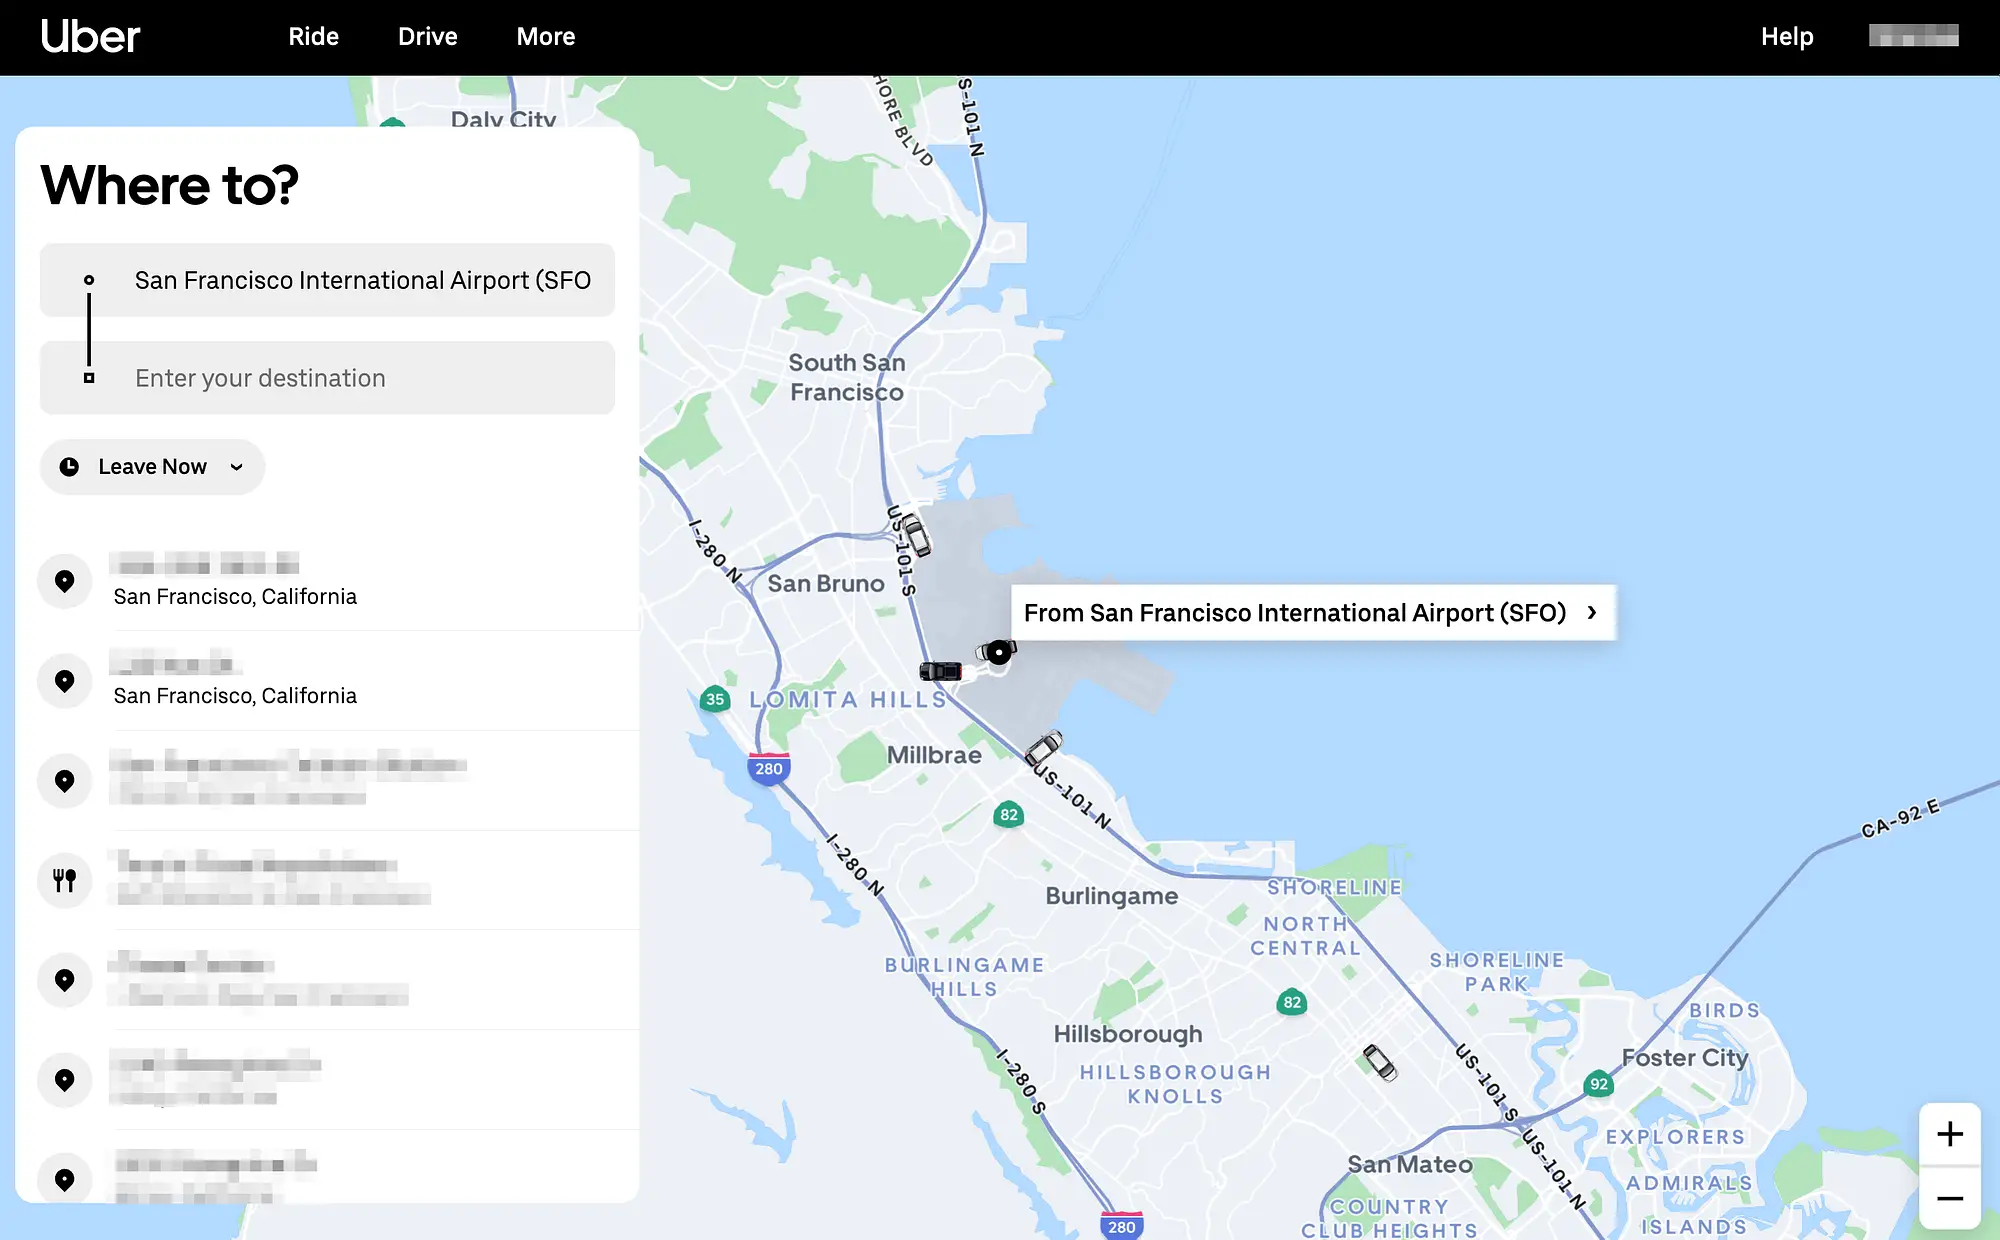Screen dimensions: 2000x1240
Task: Click pin icon of second suggested location
Action: click(65, 681)
